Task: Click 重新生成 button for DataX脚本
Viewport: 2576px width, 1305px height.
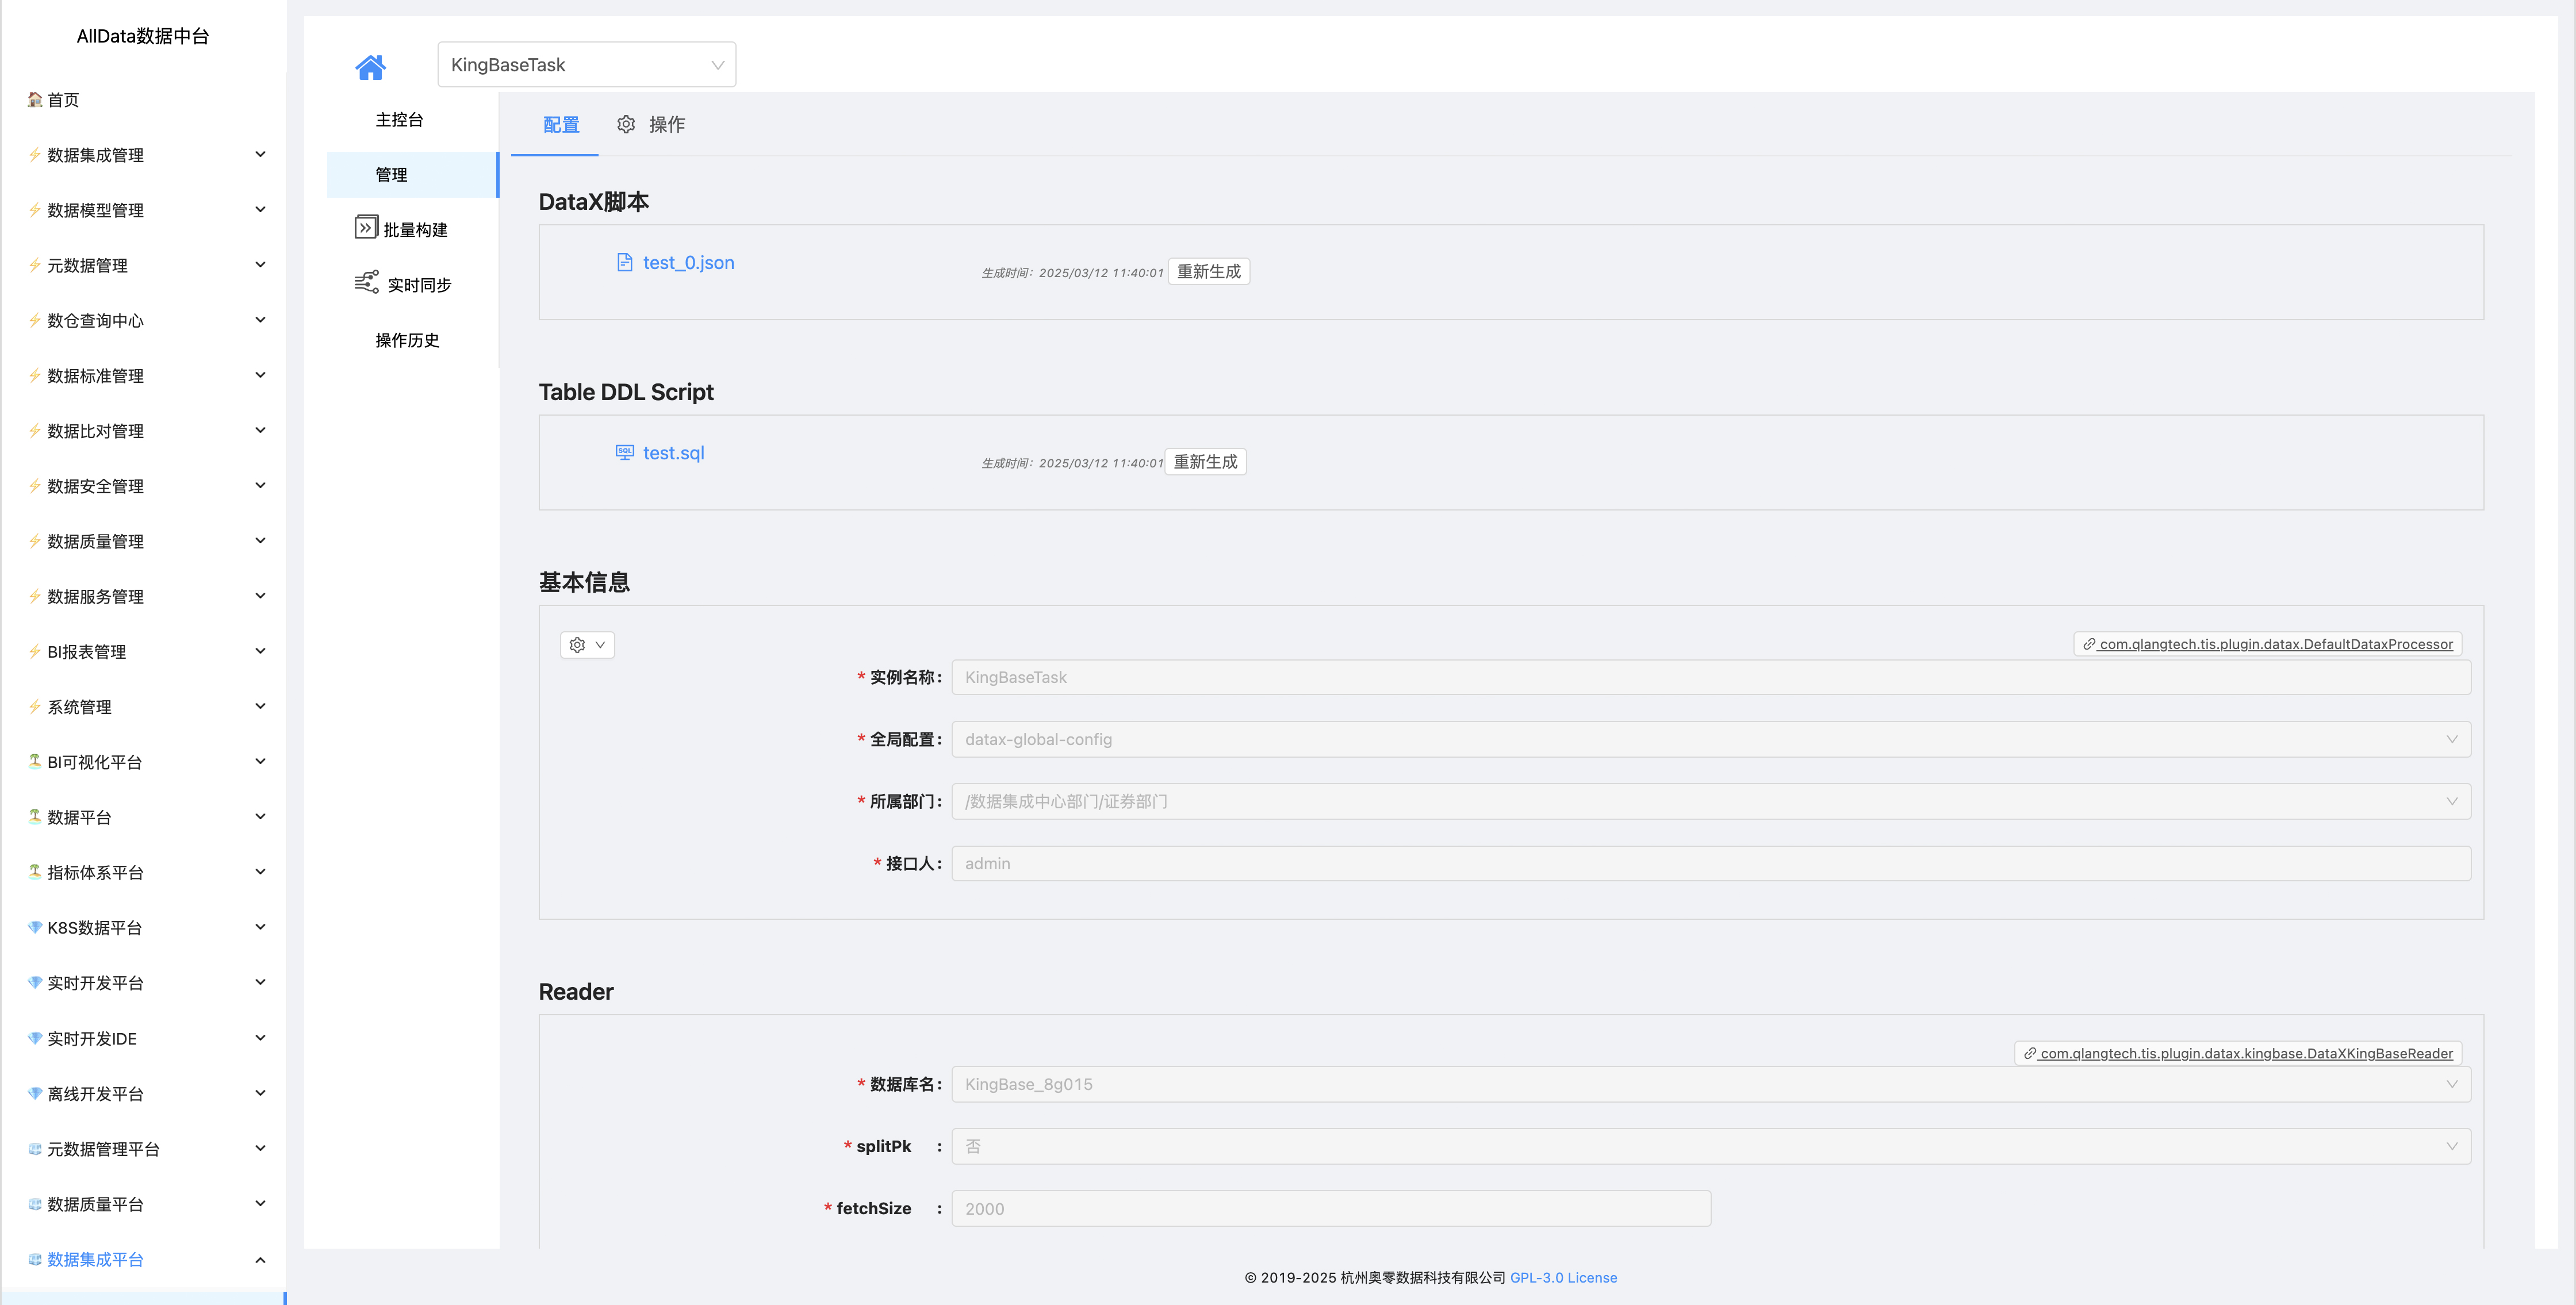Action: tap(1208, 272)
